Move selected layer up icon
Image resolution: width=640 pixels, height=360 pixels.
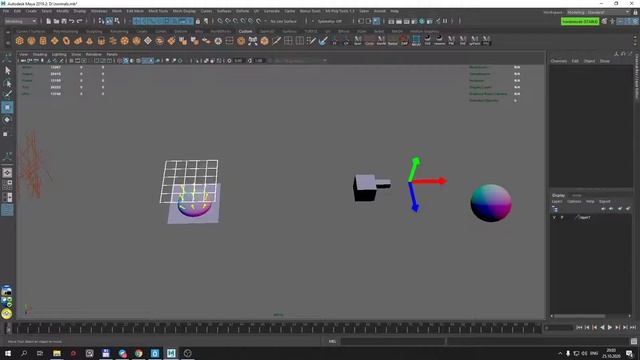coord(603,209)
